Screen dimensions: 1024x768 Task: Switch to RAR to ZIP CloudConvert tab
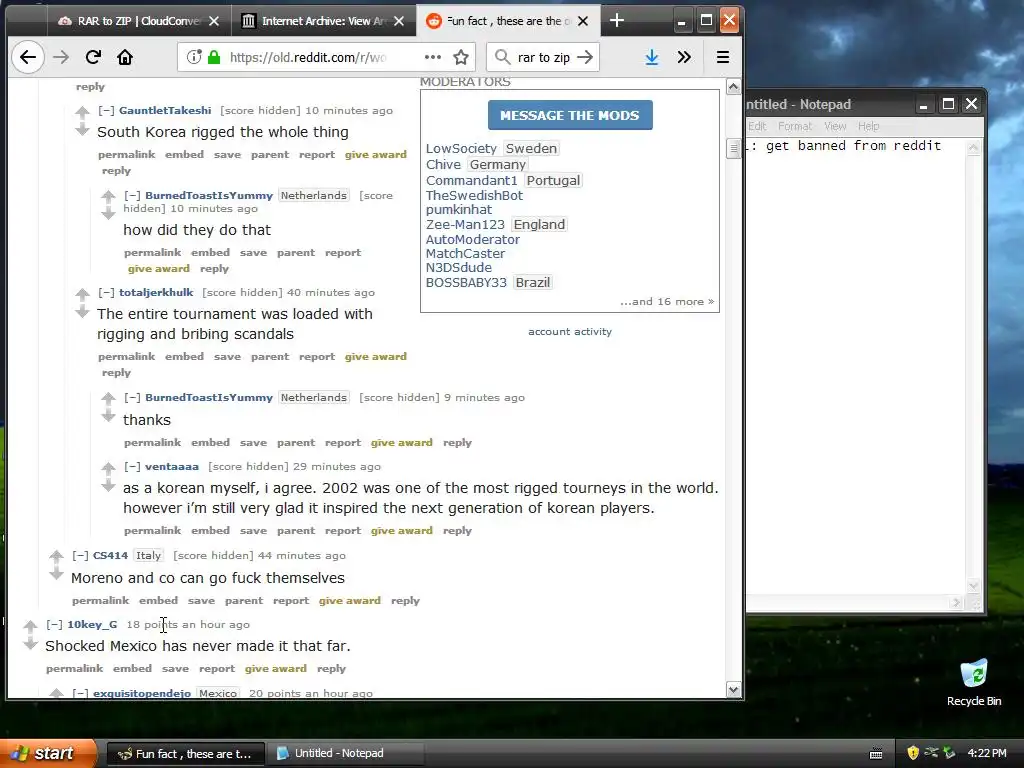[138, 21]
